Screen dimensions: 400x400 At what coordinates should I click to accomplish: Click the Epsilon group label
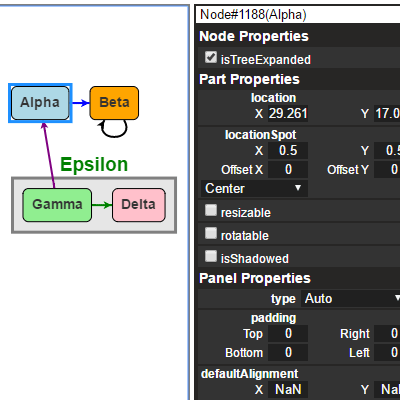coord(94,165)
